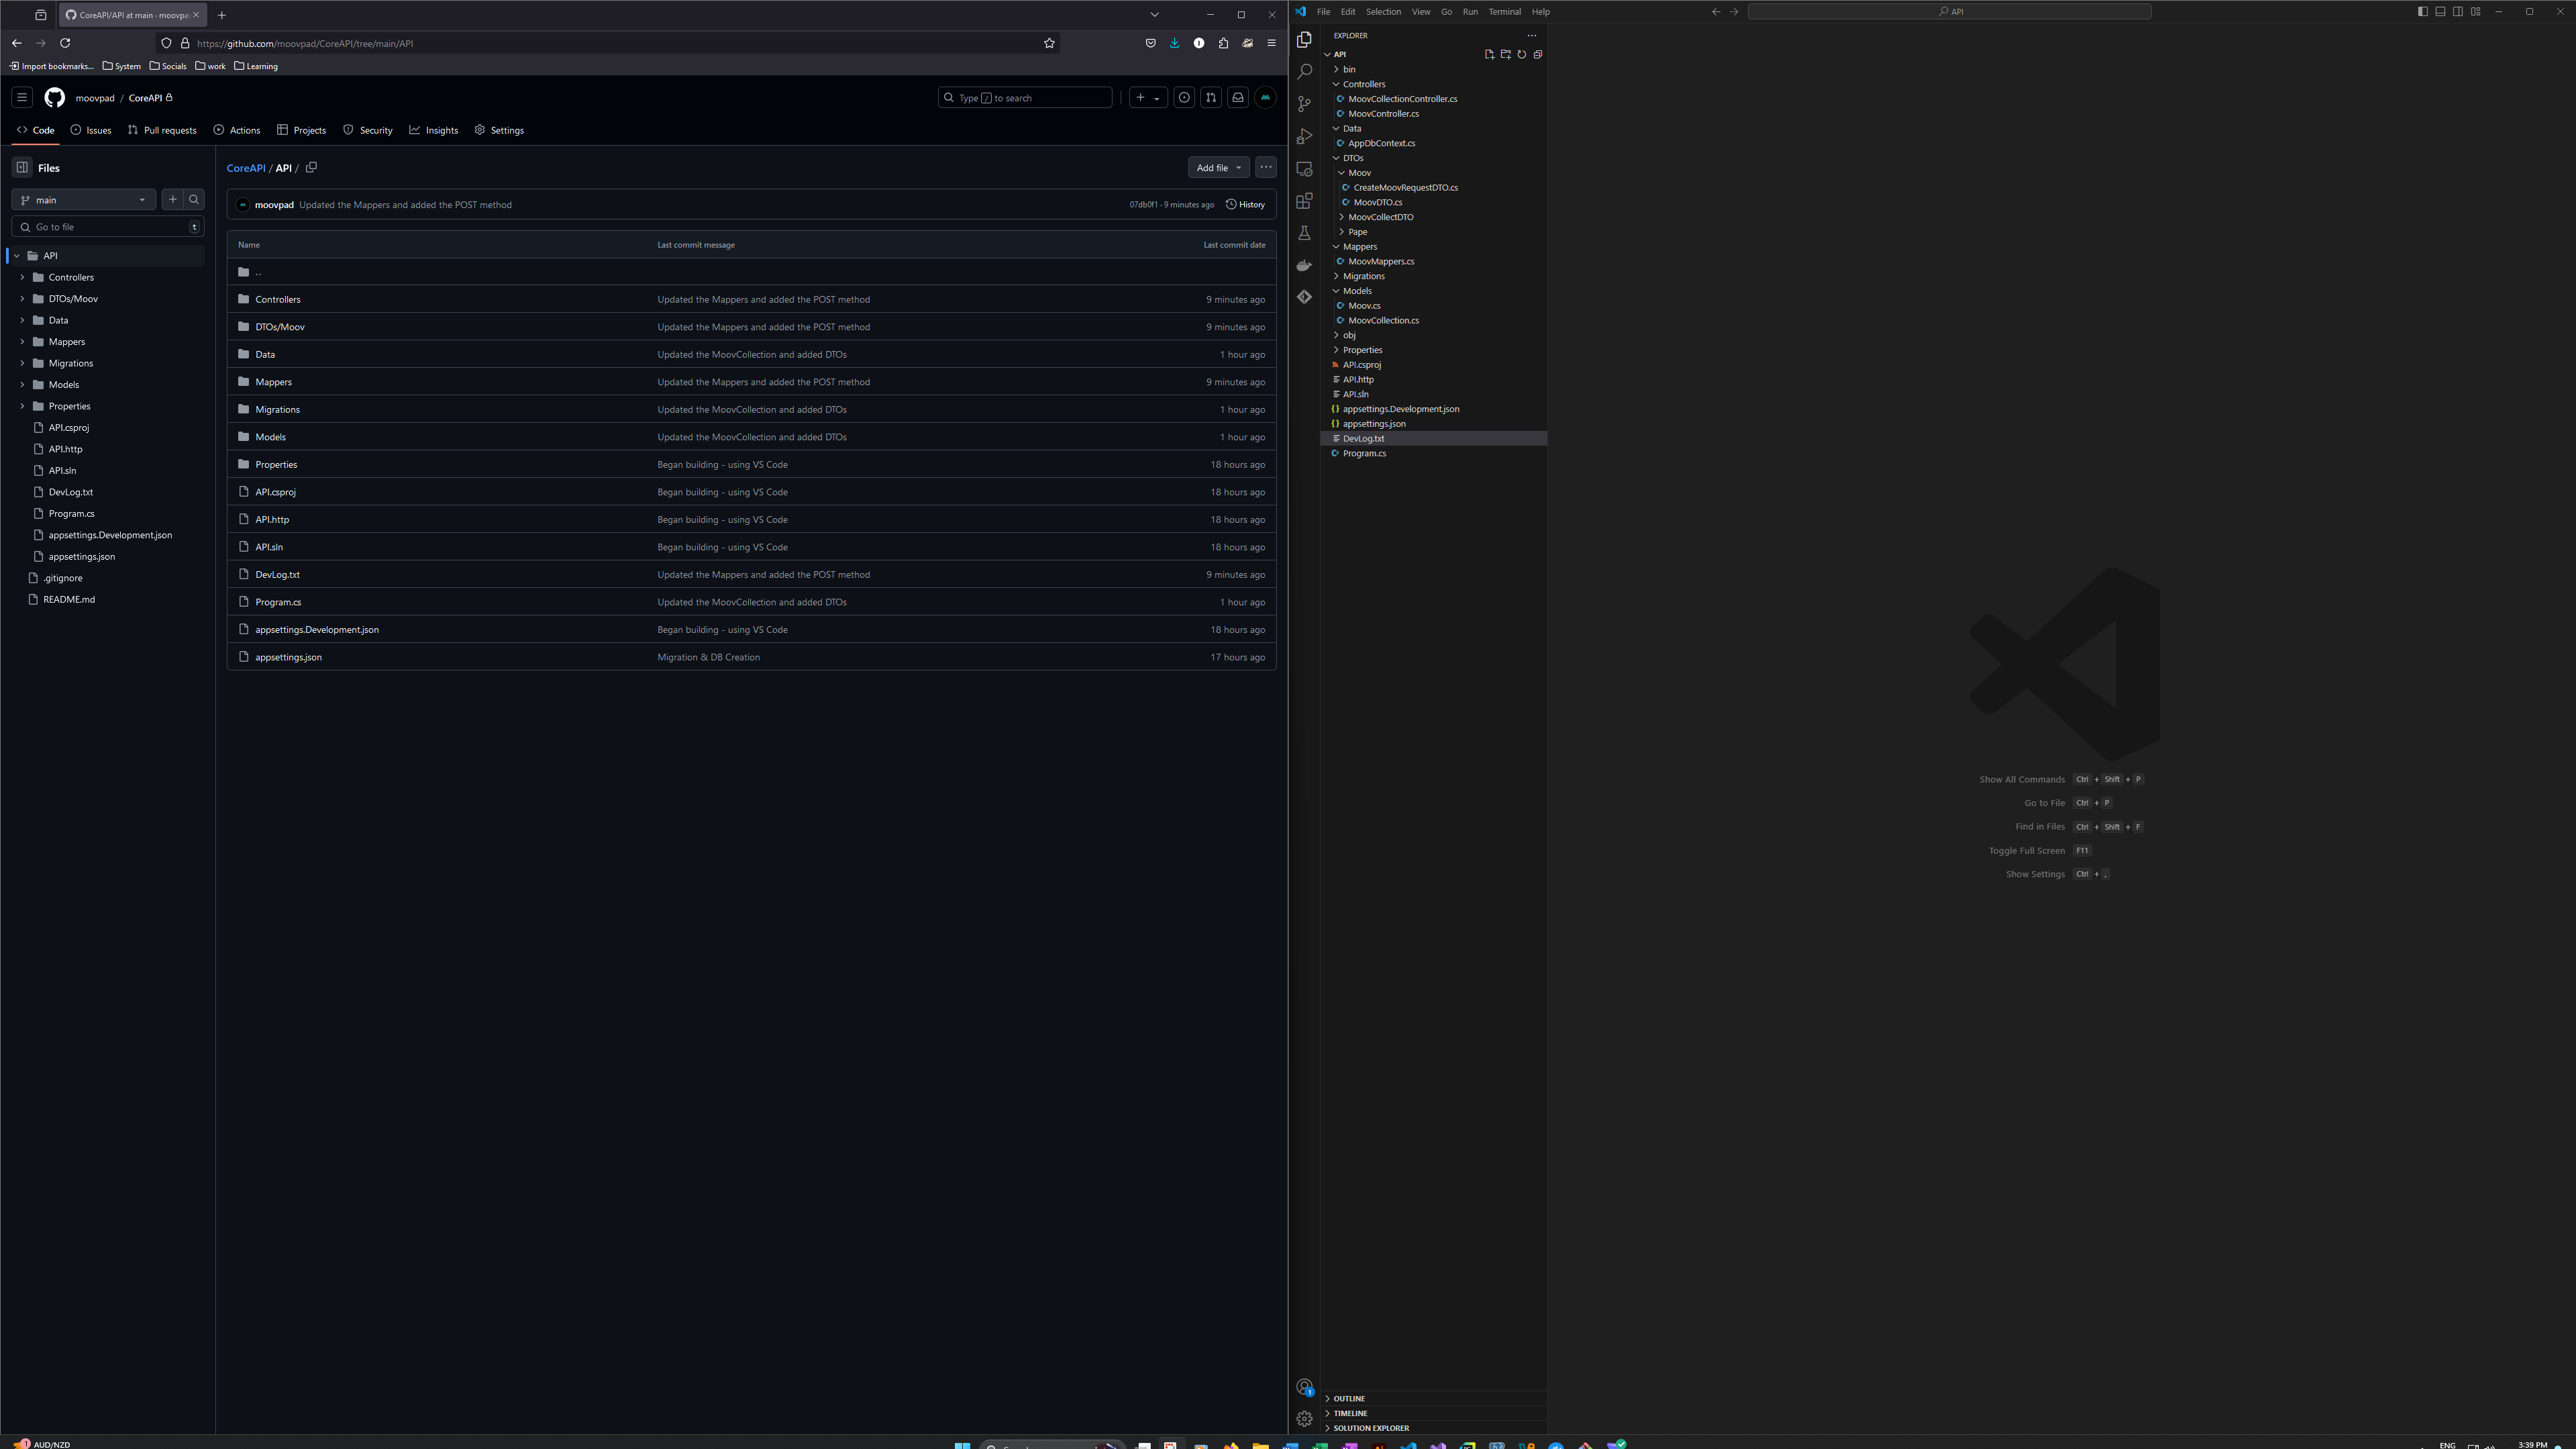Click New Folder icon in Explorer header
This screenshot has height=1449, width=2576.
(x=1505, y=55)
